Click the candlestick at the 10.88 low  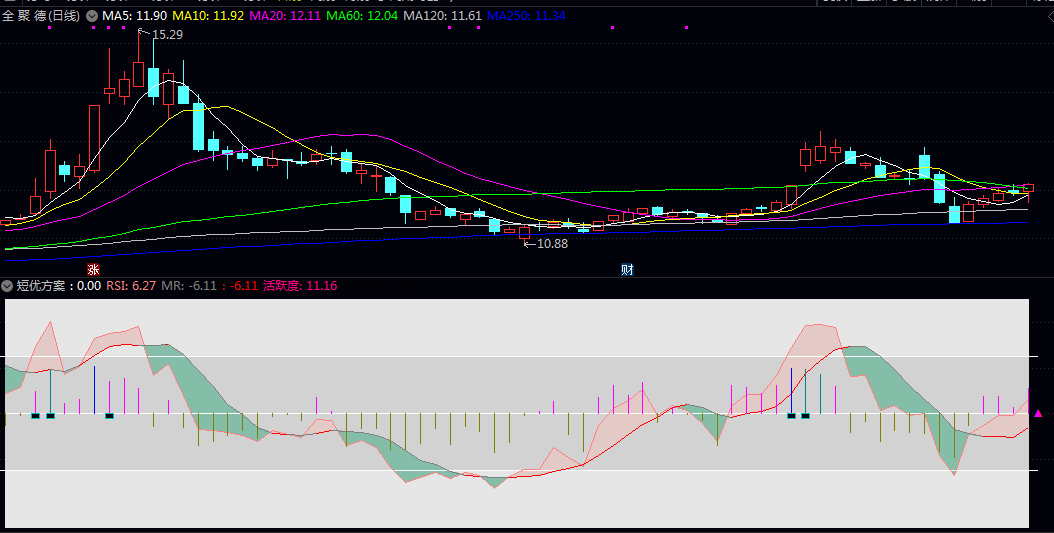(524, 233)
